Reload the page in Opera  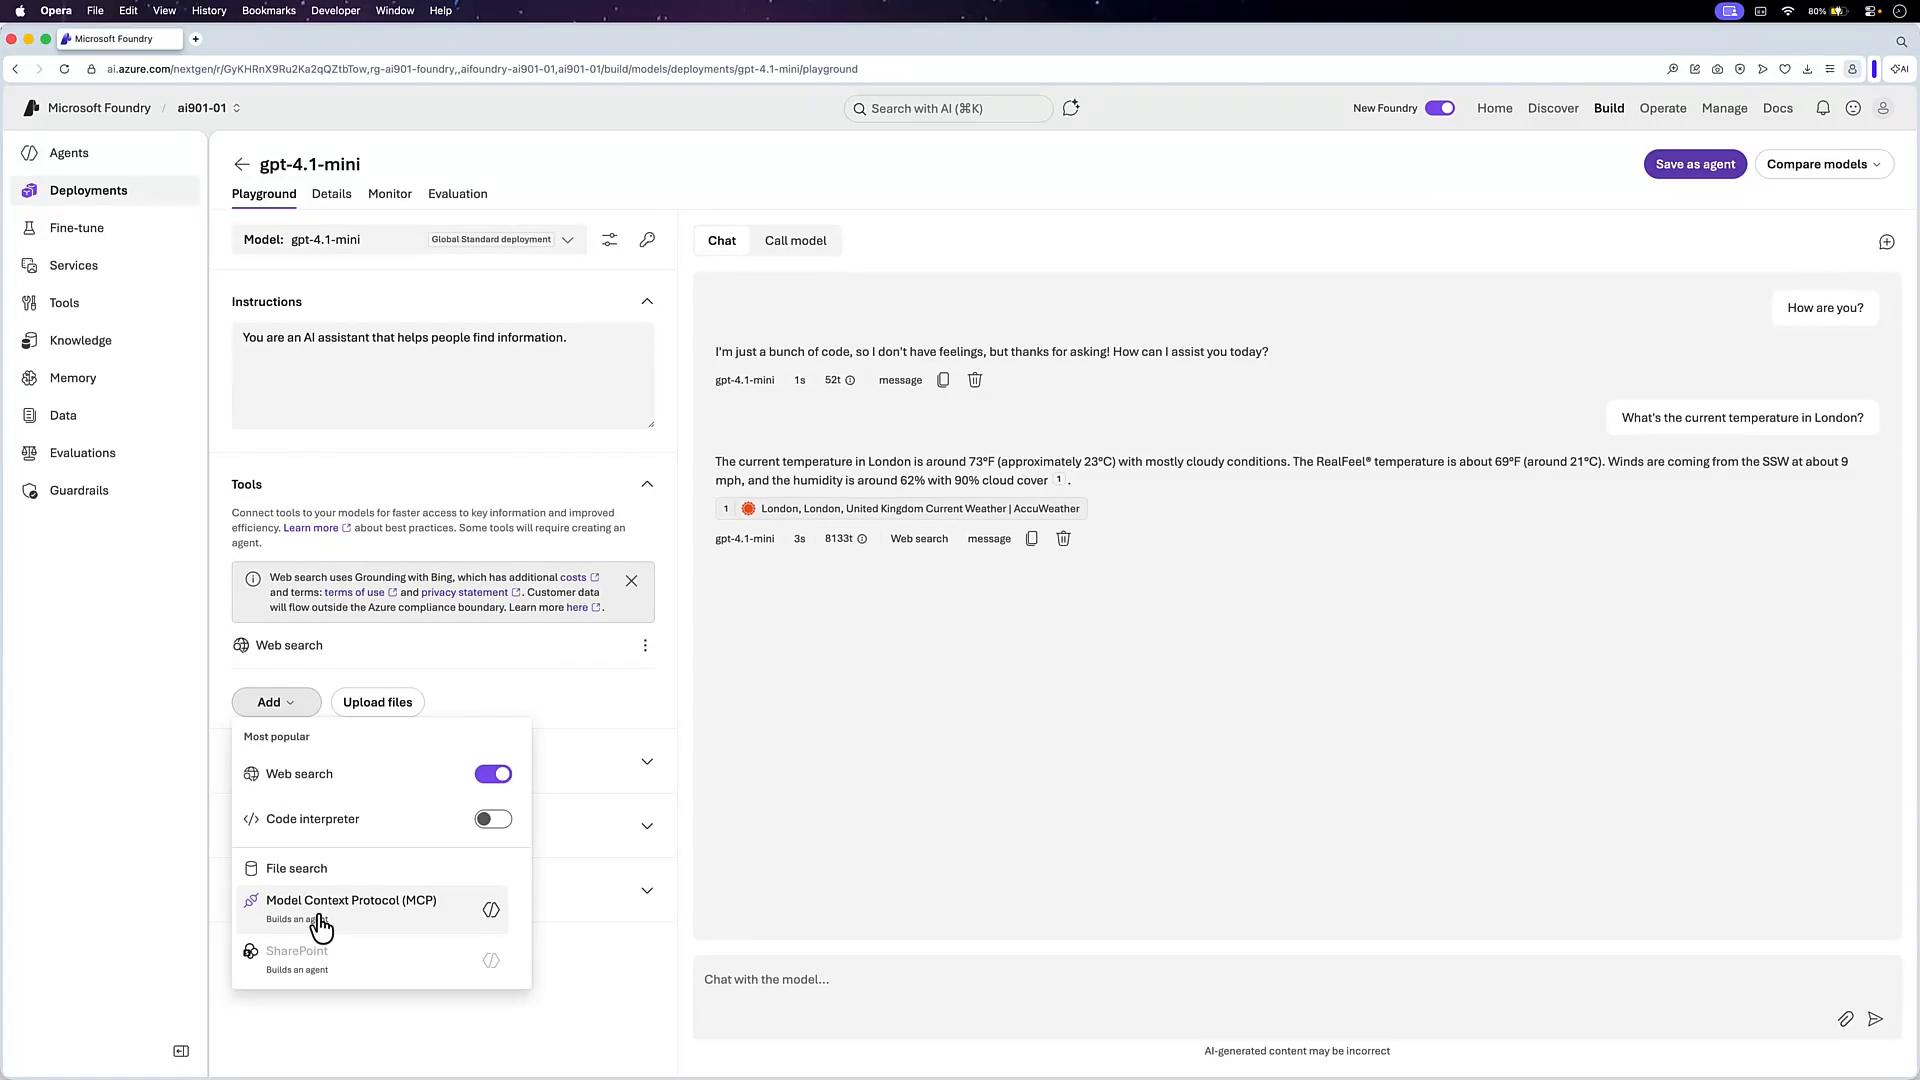pyautogui.click(x=64, y=69)
